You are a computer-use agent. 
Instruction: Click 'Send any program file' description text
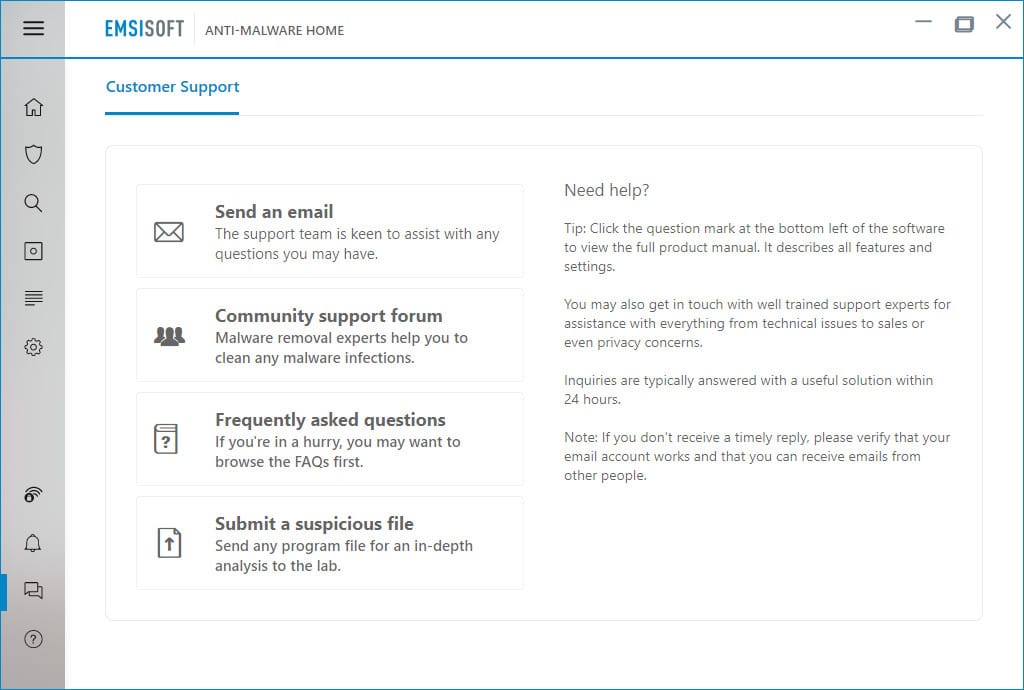[344, 556]
